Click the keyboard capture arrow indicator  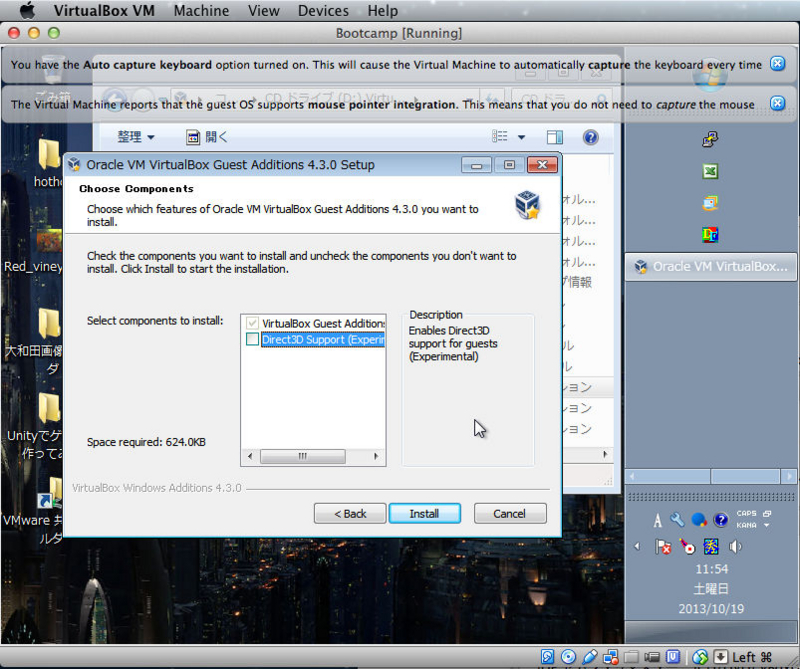(x=720, y=657)
